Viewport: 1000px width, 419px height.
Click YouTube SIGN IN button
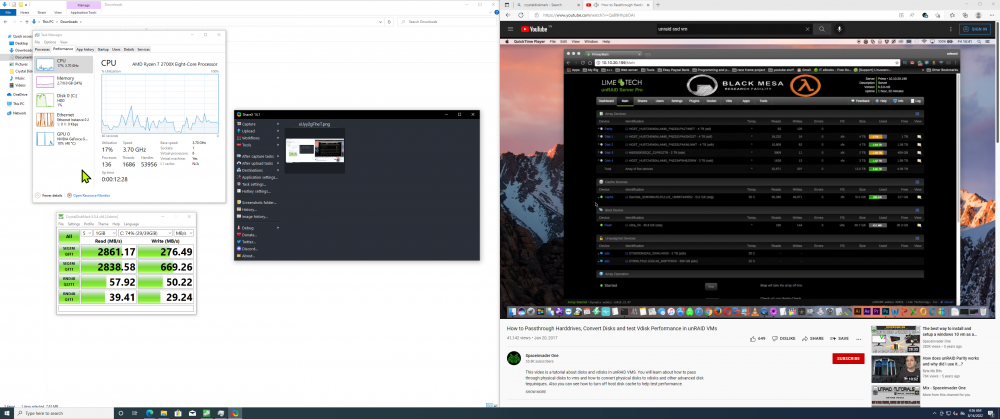coord(976,29)
